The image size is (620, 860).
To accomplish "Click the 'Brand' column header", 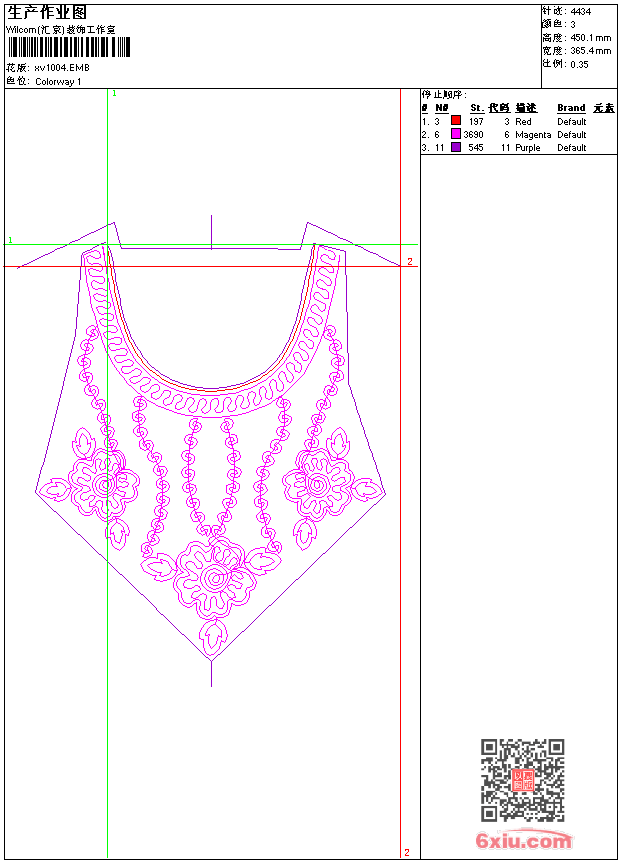I will pos(571,108).
